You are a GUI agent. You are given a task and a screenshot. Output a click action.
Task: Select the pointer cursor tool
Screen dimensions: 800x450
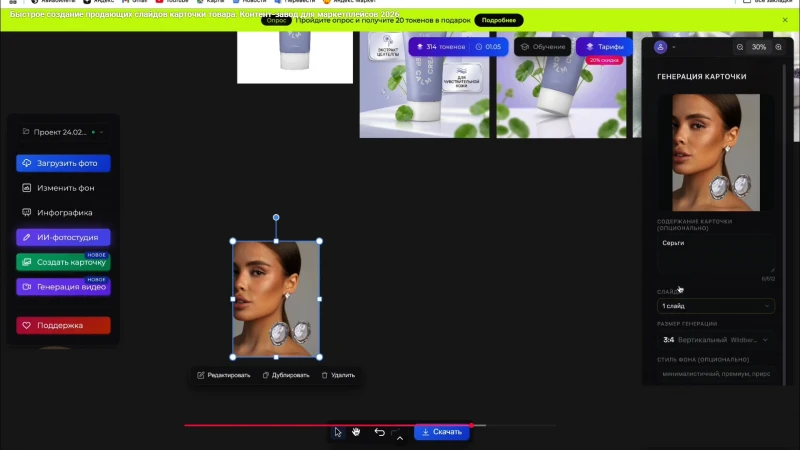tap(338, 432)
